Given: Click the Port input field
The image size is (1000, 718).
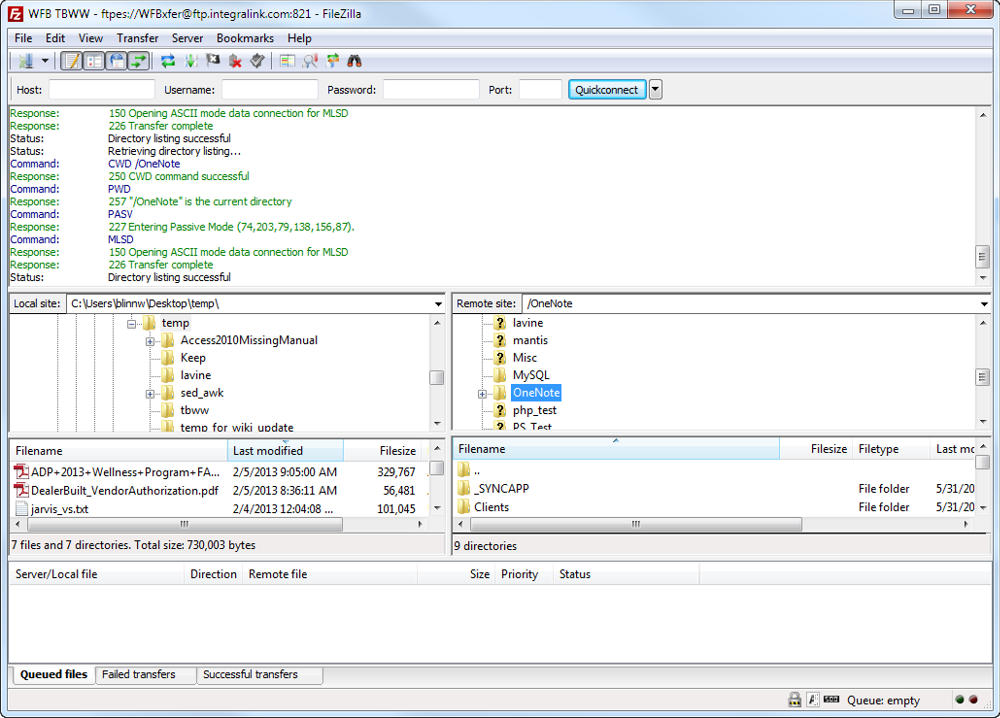Looking at the screenshot, I should click(x=540, y=90).
